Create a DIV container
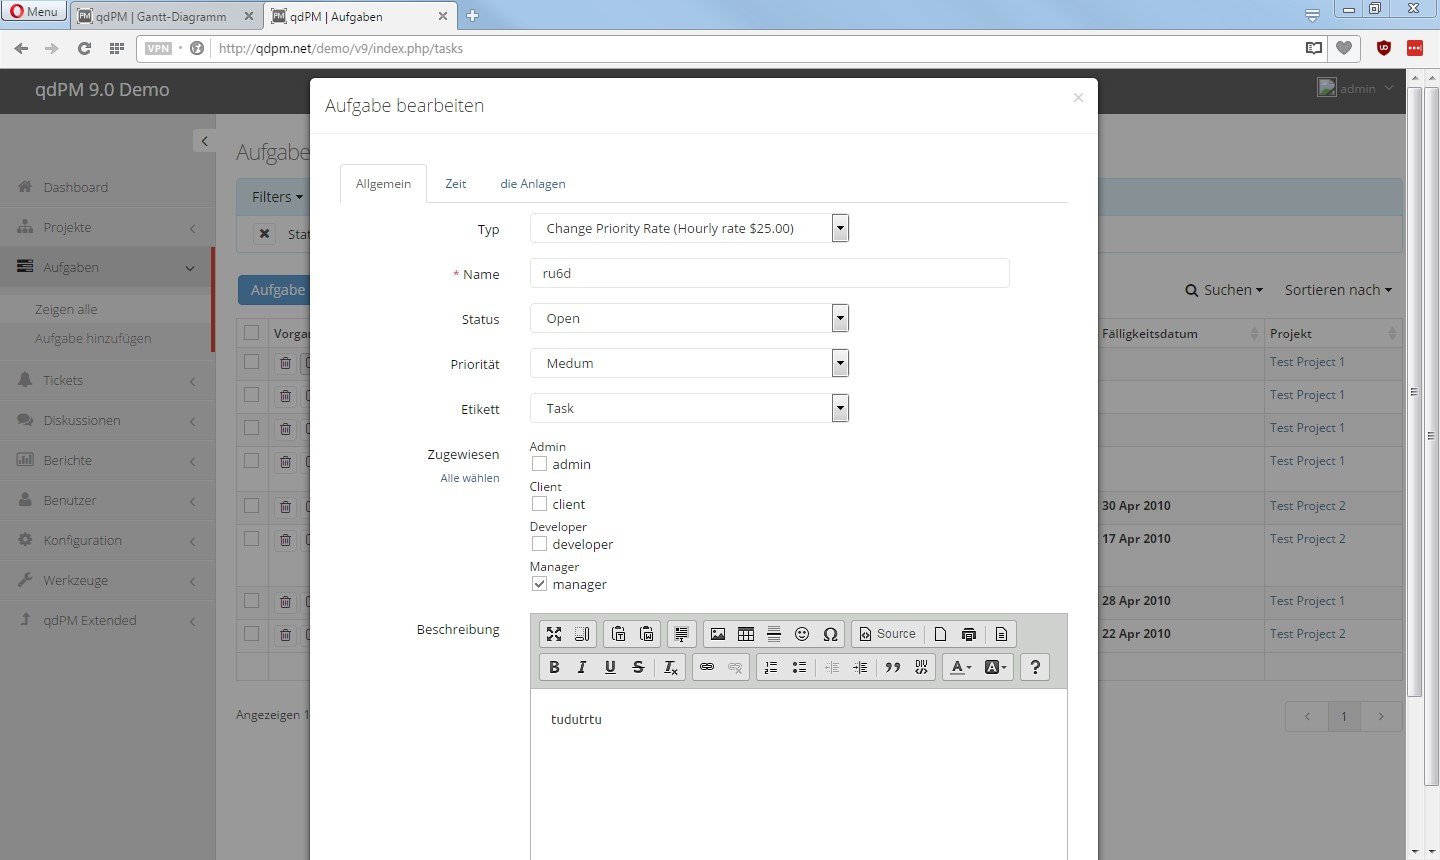1440x860 pixels. tap(921, 667)
